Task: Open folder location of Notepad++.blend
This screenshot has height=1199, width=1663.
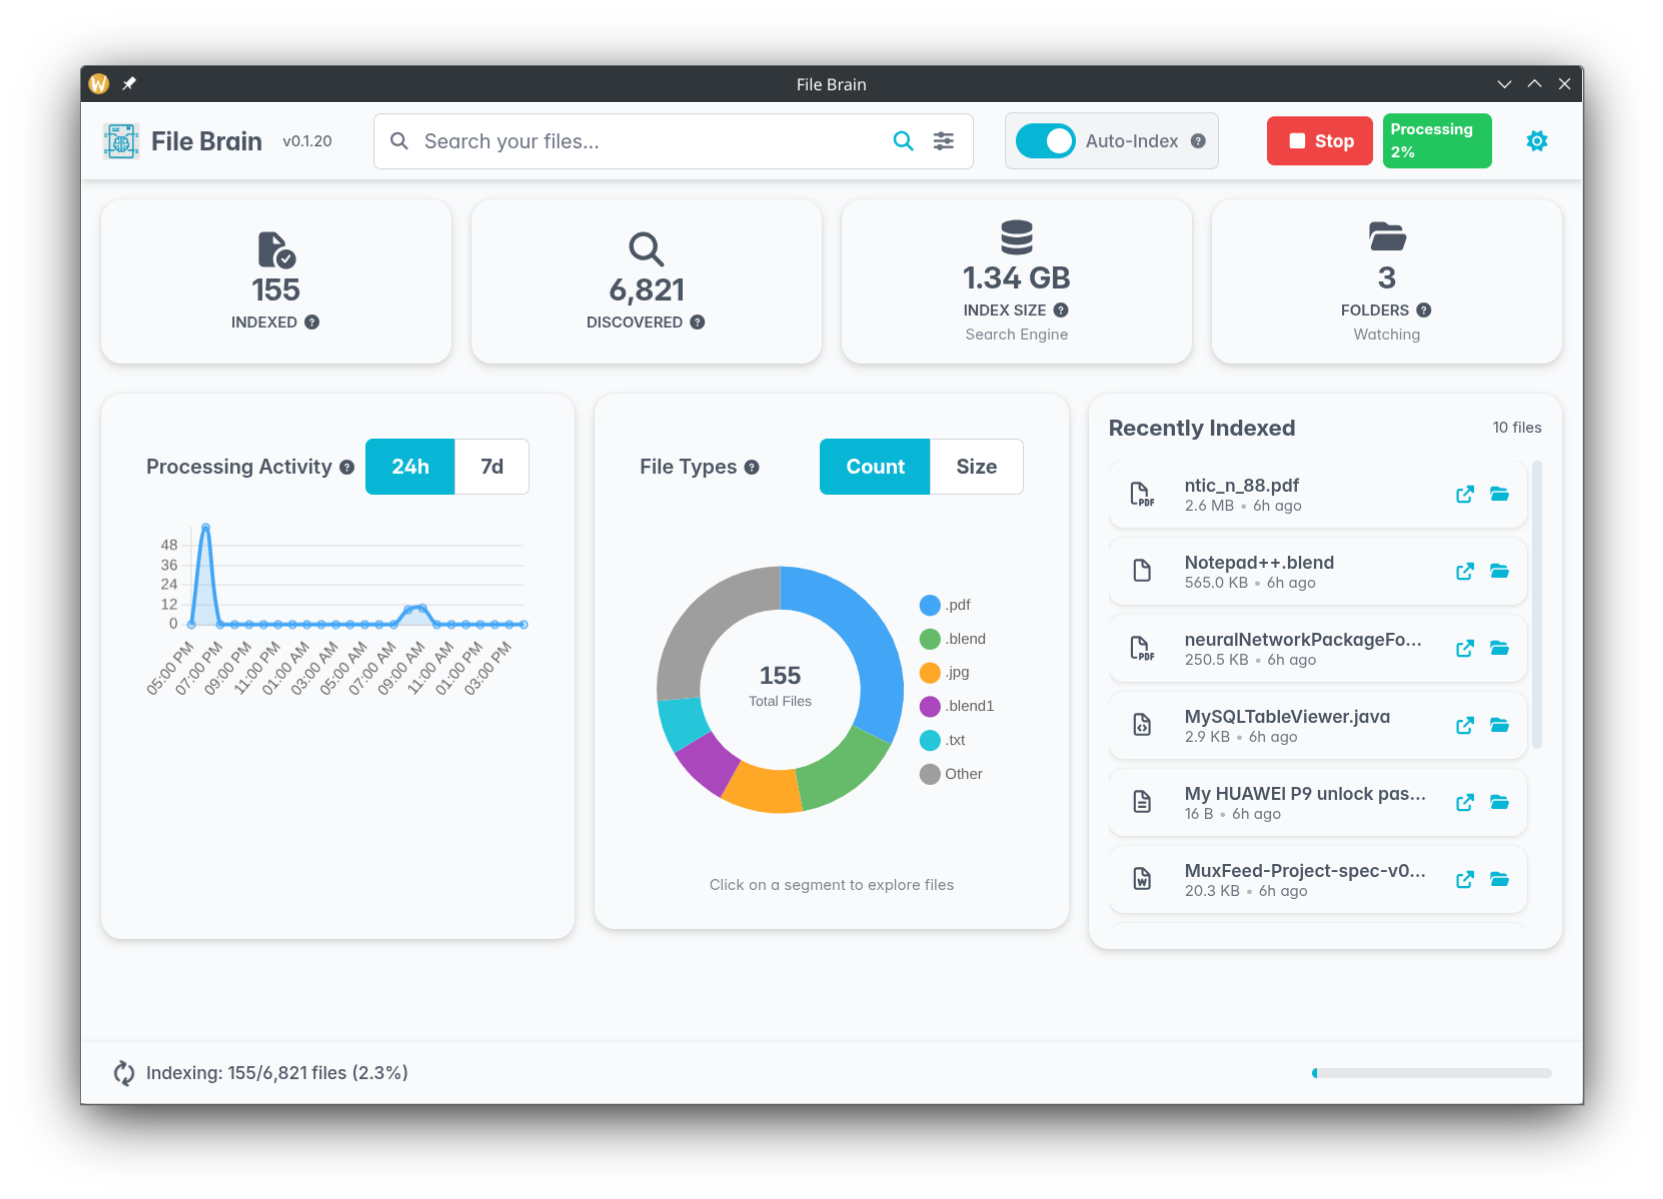Action: 1499,571
